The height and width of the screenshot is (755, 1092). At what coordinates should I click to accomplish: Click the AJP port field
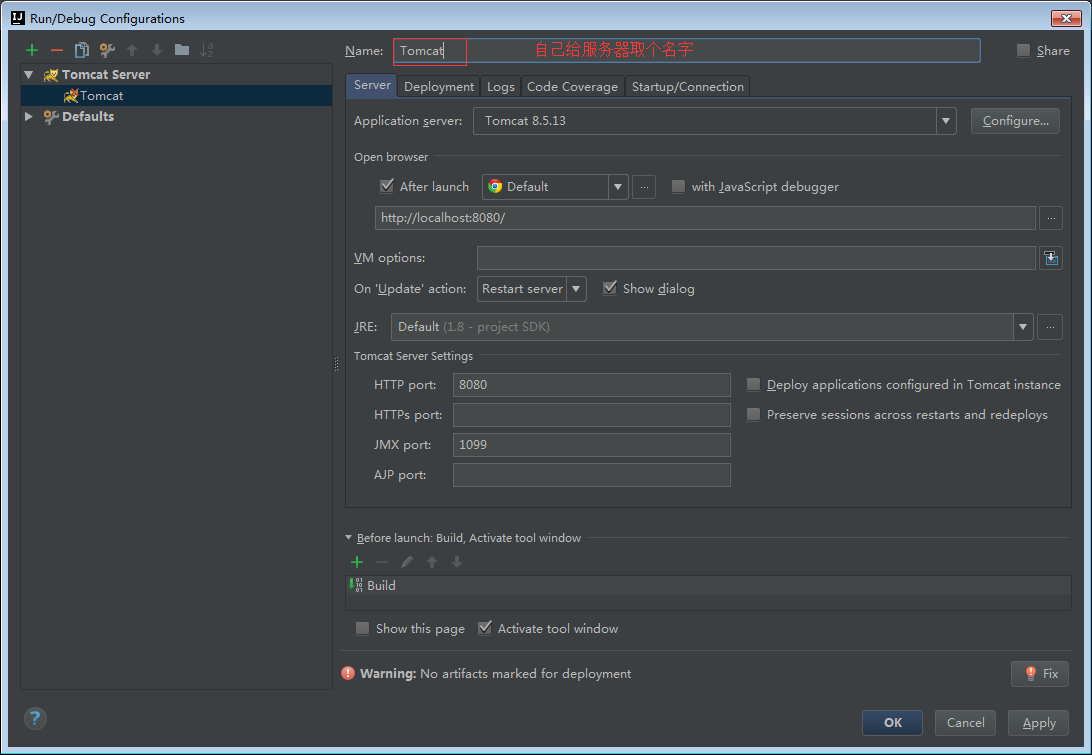coord(591,474)
